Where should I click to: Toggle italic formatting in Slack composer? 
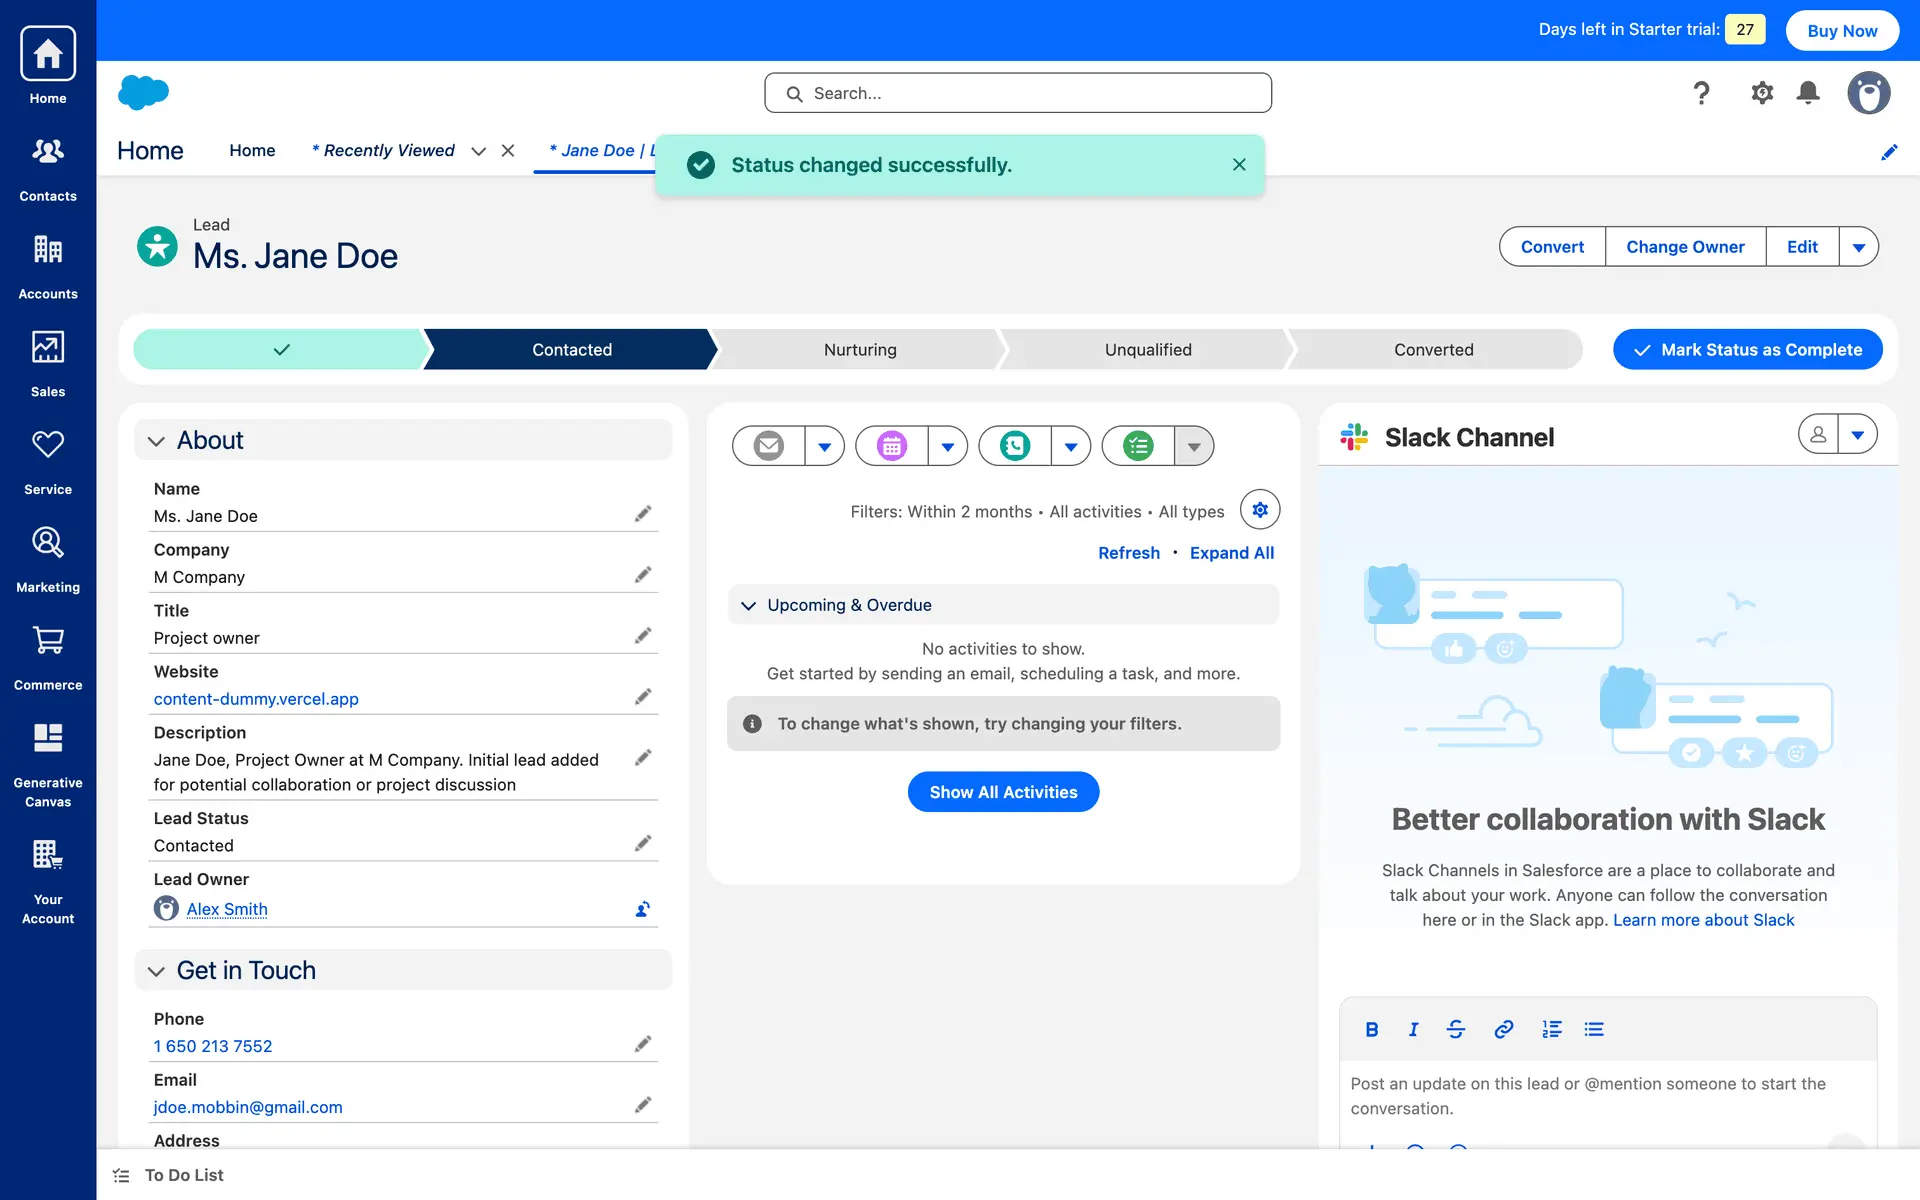[x=1413, y=1029]
